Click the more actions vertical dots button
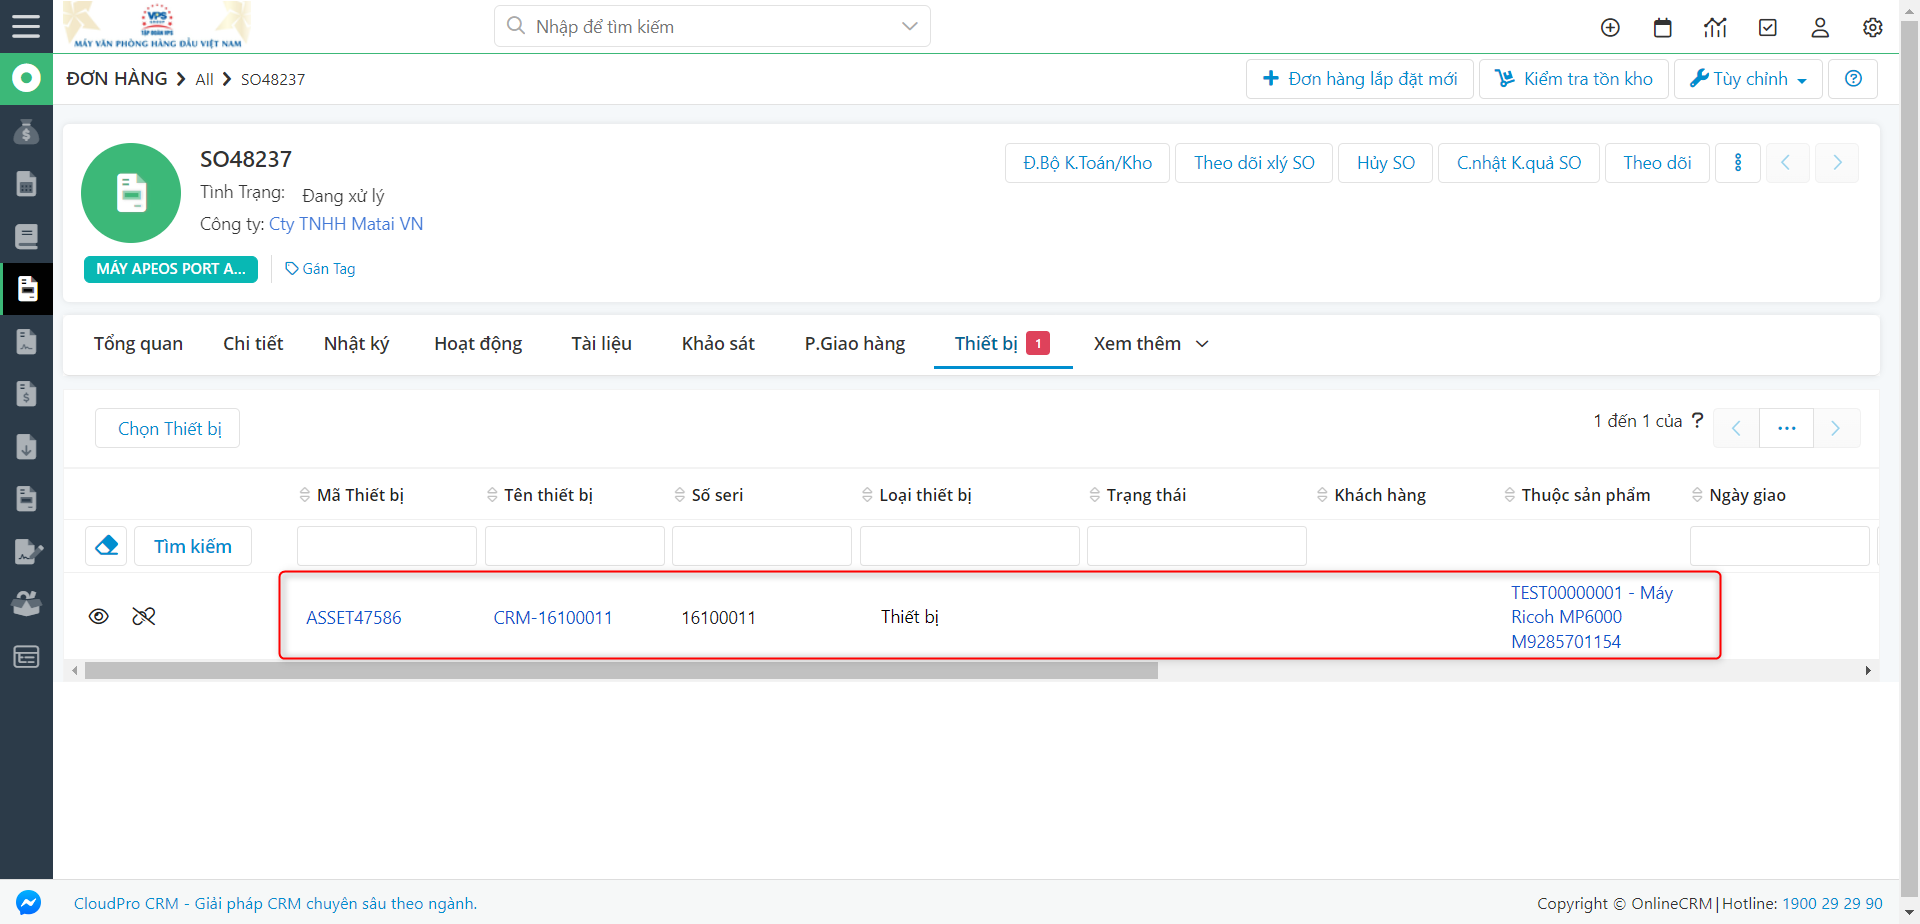This screenshot has height=924, width=1920. (1738, 163)
